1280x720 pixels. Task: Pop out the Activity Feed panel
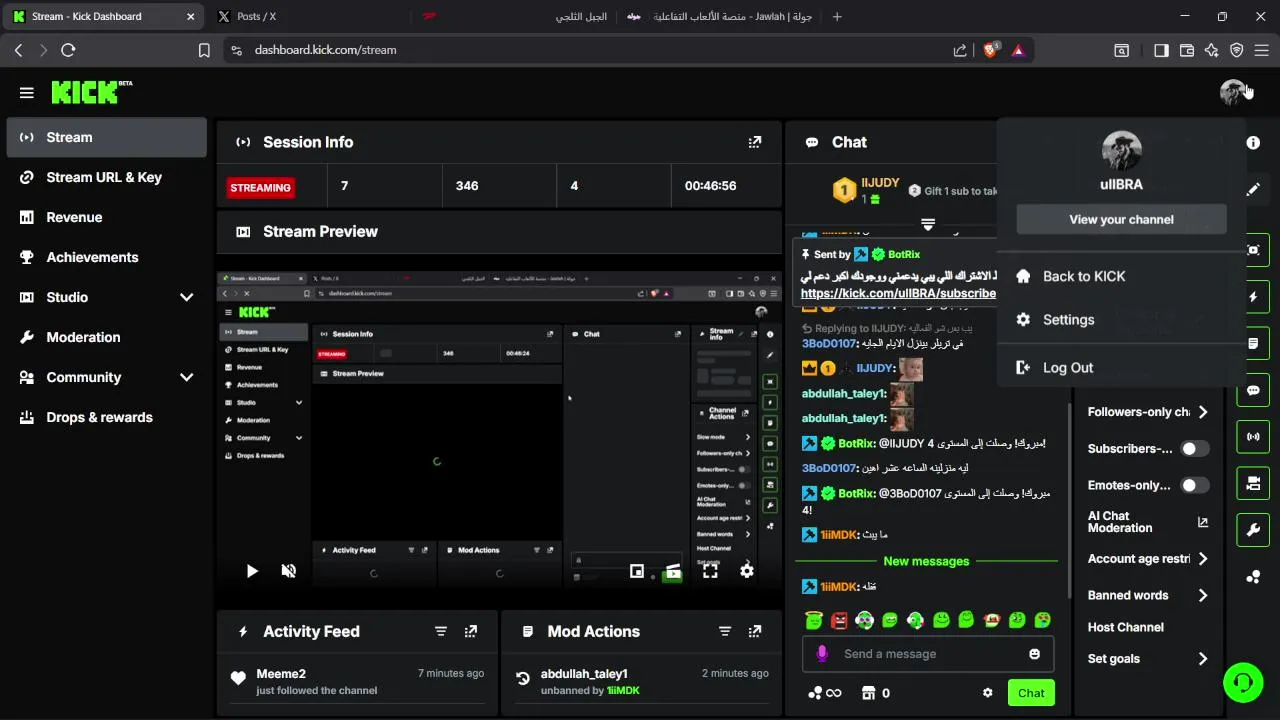(471, 632)
